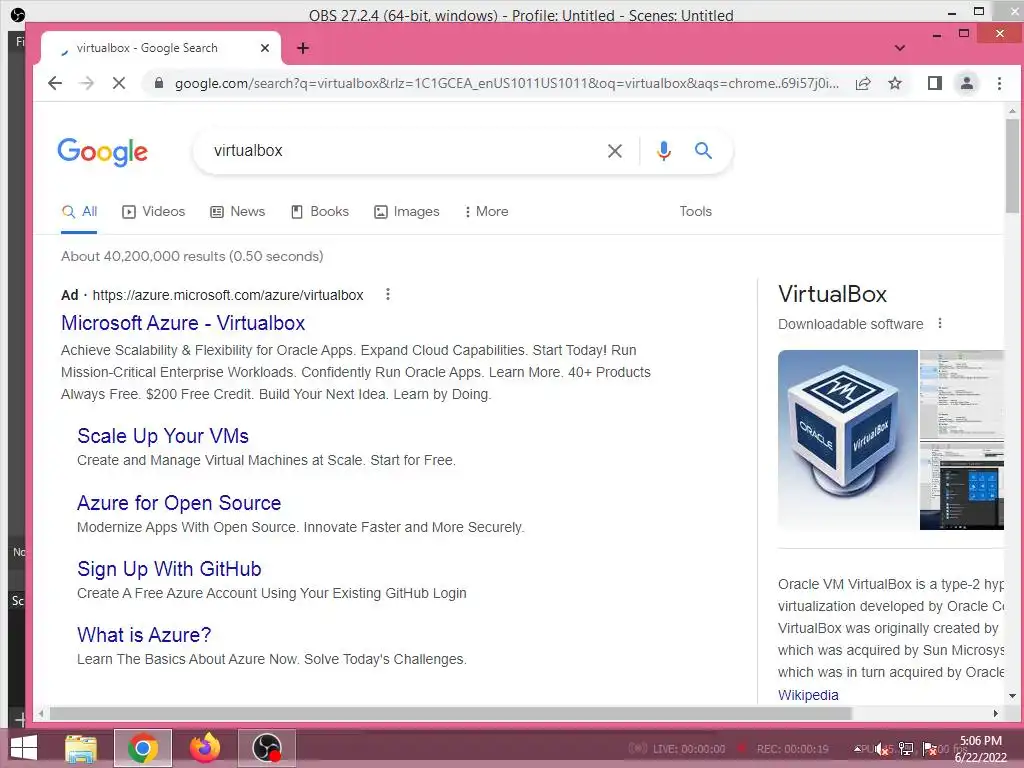The width and height of the screenshot is (1024, 768).
Task: Switch to Images results
Action: click(406, 212)
